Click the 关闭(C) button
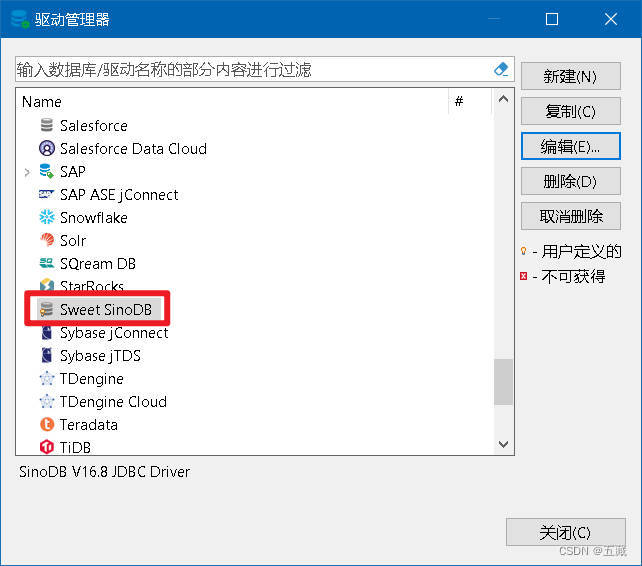The width and height of the screenshot is (642, 566). tap(566, 532)
